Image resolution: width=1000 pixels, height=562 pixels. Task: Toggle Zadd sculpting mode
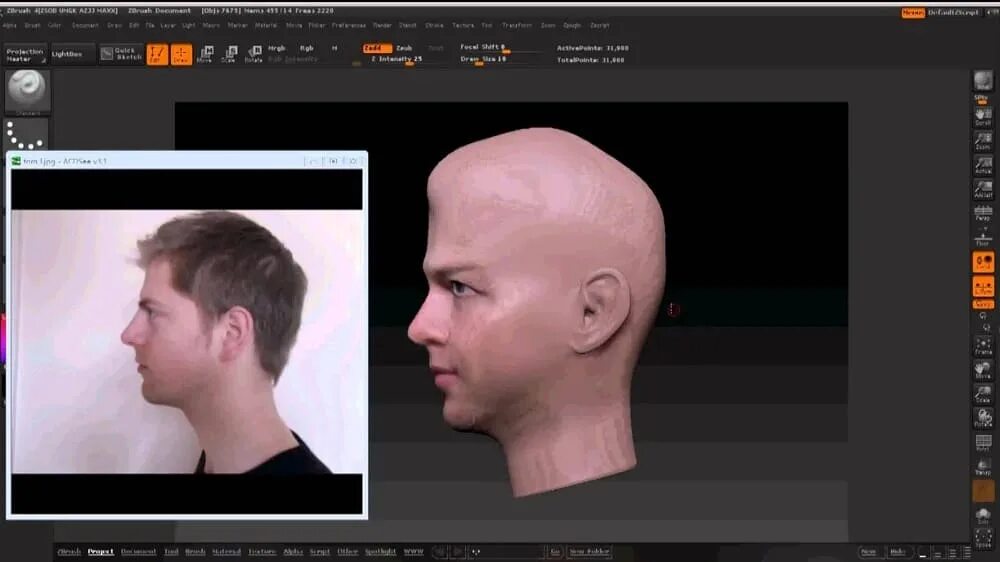click(377, 47)
